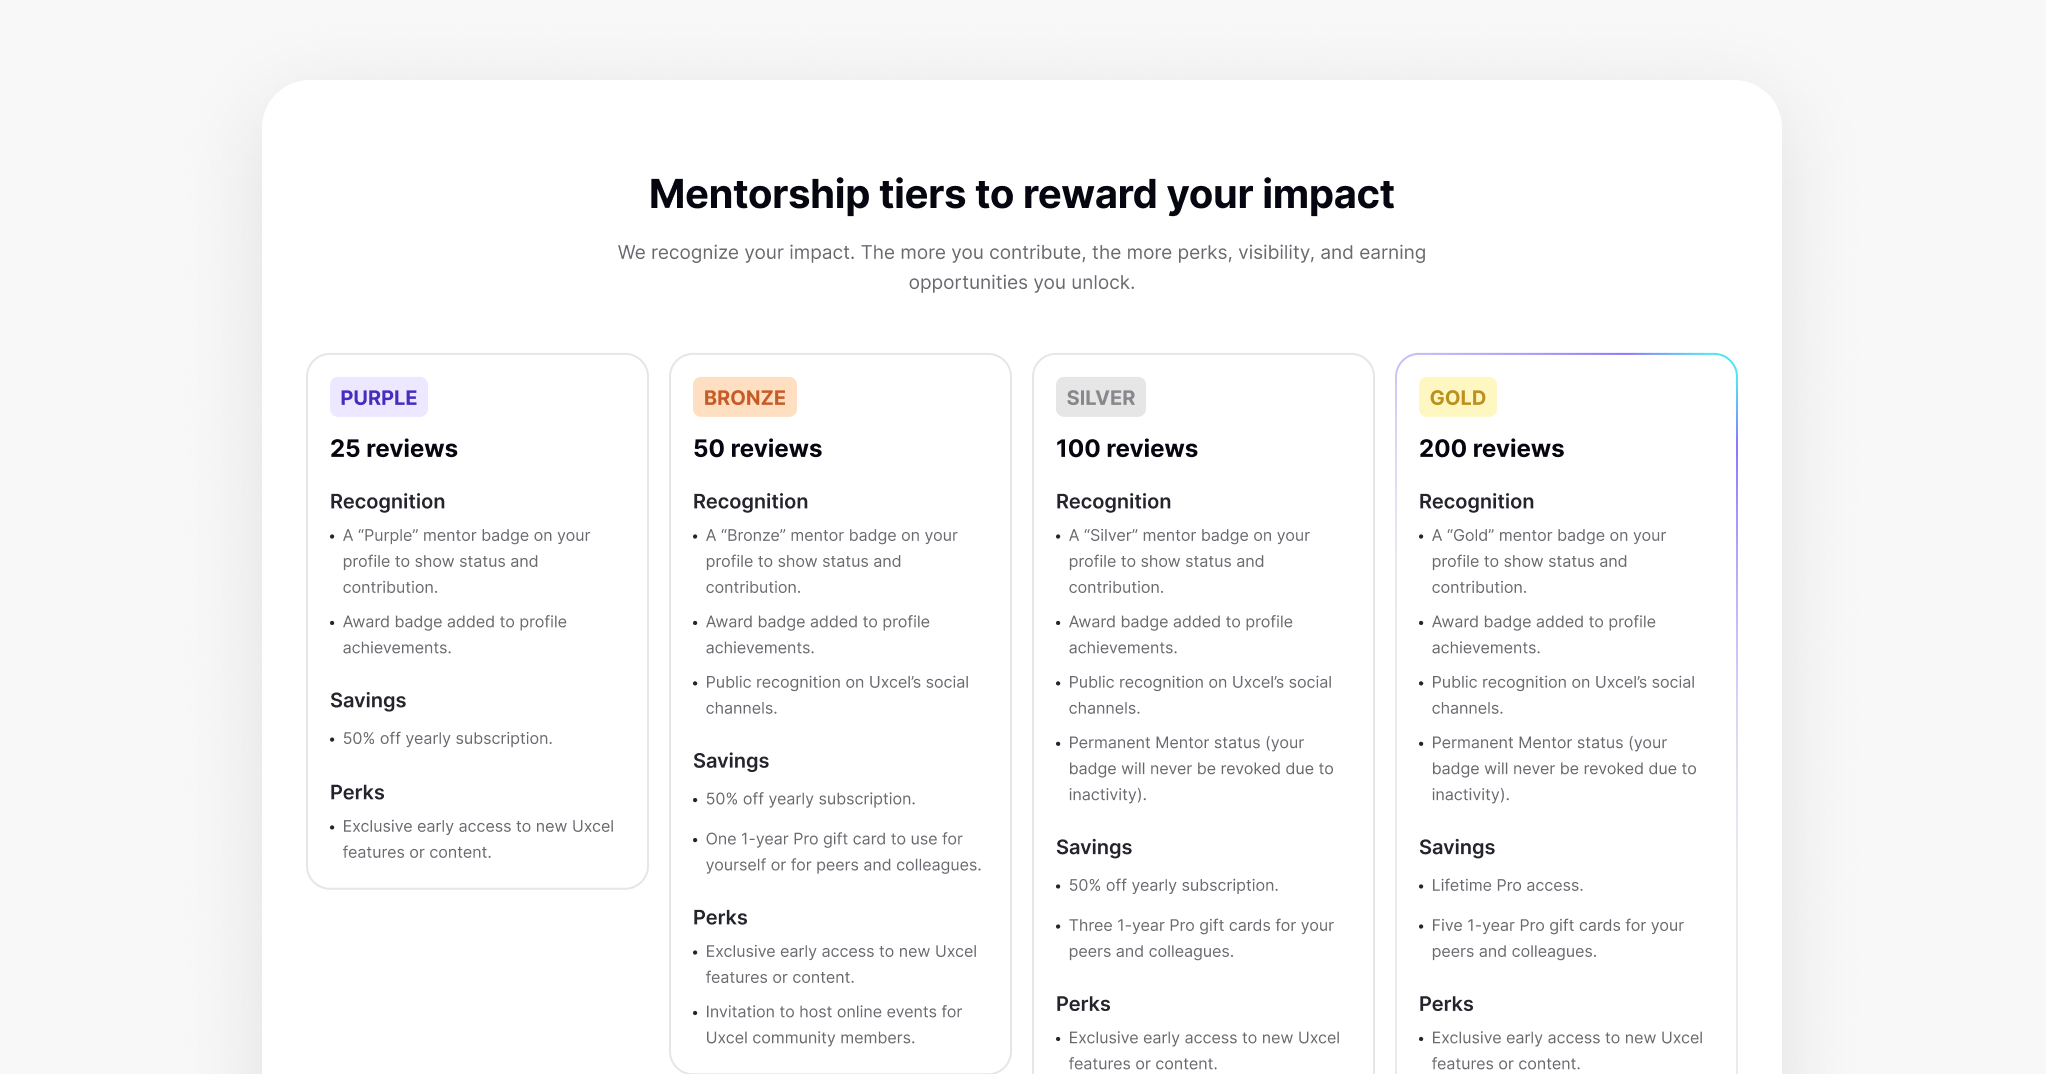Click the Savings heading in Gold card

1456,847
